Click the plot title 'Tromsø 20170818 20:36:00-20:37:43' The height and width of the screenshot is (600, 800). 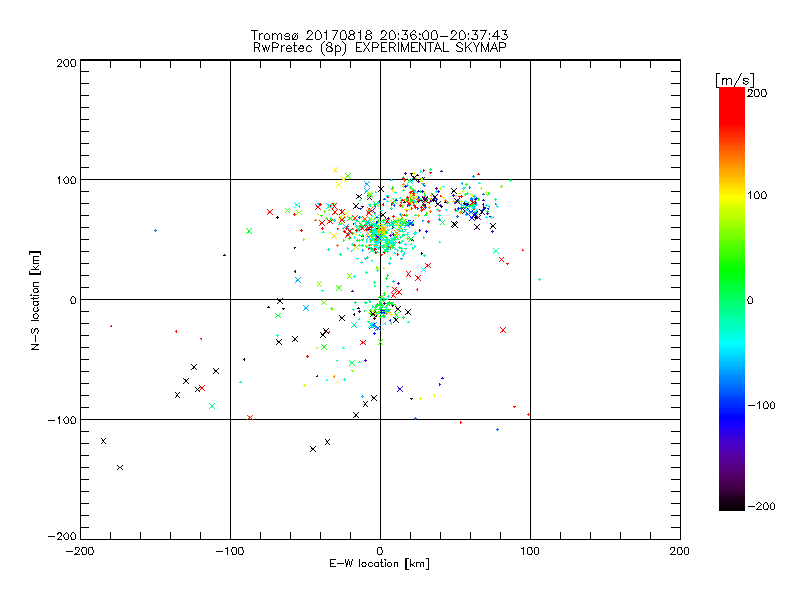tap(379, 35)
